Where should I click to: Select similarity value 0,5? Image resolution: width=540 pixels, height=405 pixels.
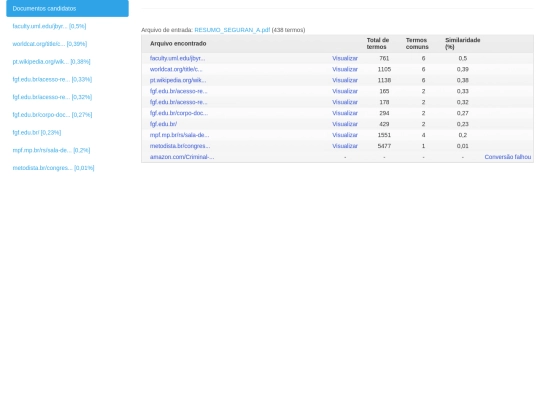point(463,58)
